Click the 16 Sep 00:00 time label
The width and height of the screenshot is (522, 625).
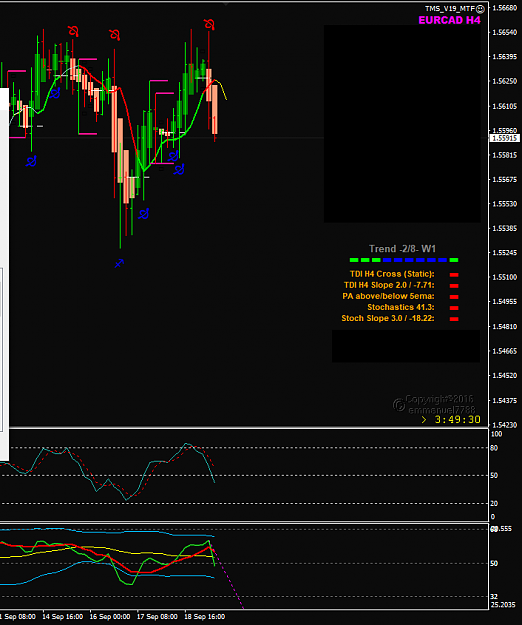(110, 617)
